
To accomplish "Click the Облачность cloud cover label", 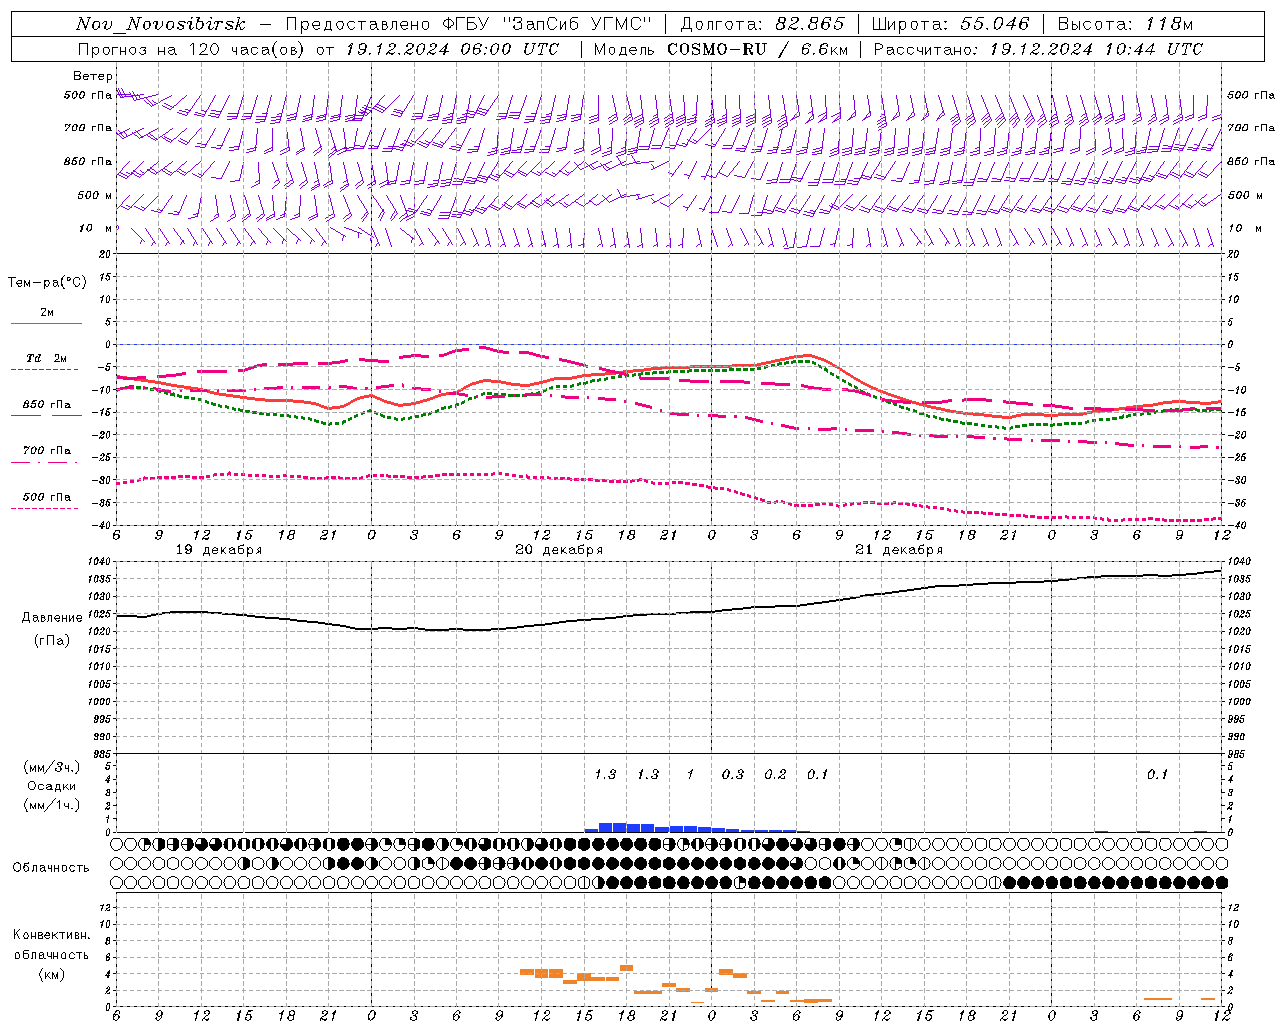I will point(51,867).
